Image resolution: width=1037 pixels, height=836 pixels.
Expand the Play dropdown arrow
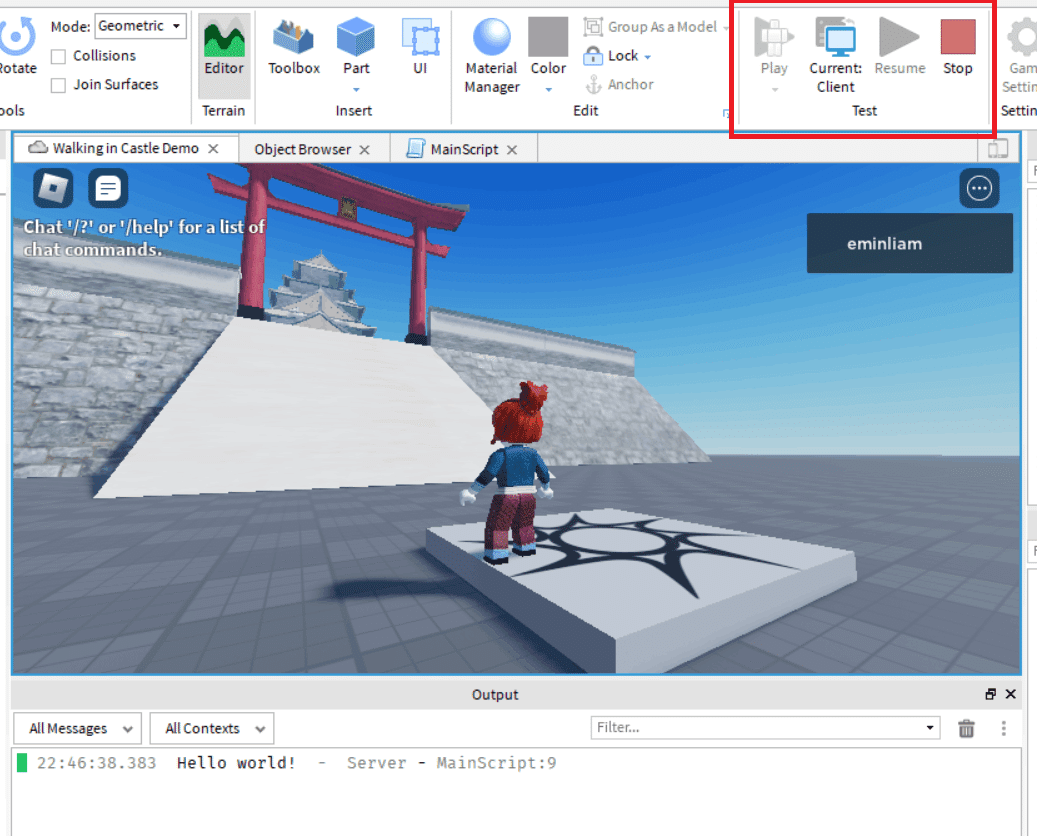pyautogui.click(x=774, y=89)
